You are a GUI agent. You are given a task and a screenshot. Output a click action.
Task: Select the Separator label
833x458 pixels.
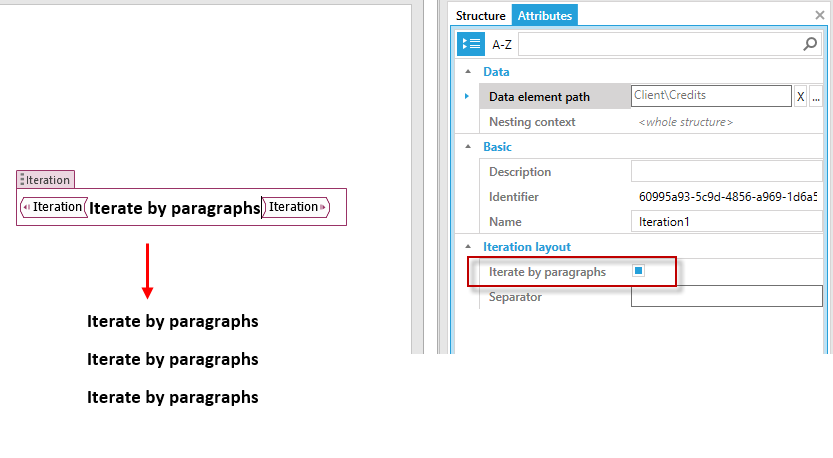515,296
